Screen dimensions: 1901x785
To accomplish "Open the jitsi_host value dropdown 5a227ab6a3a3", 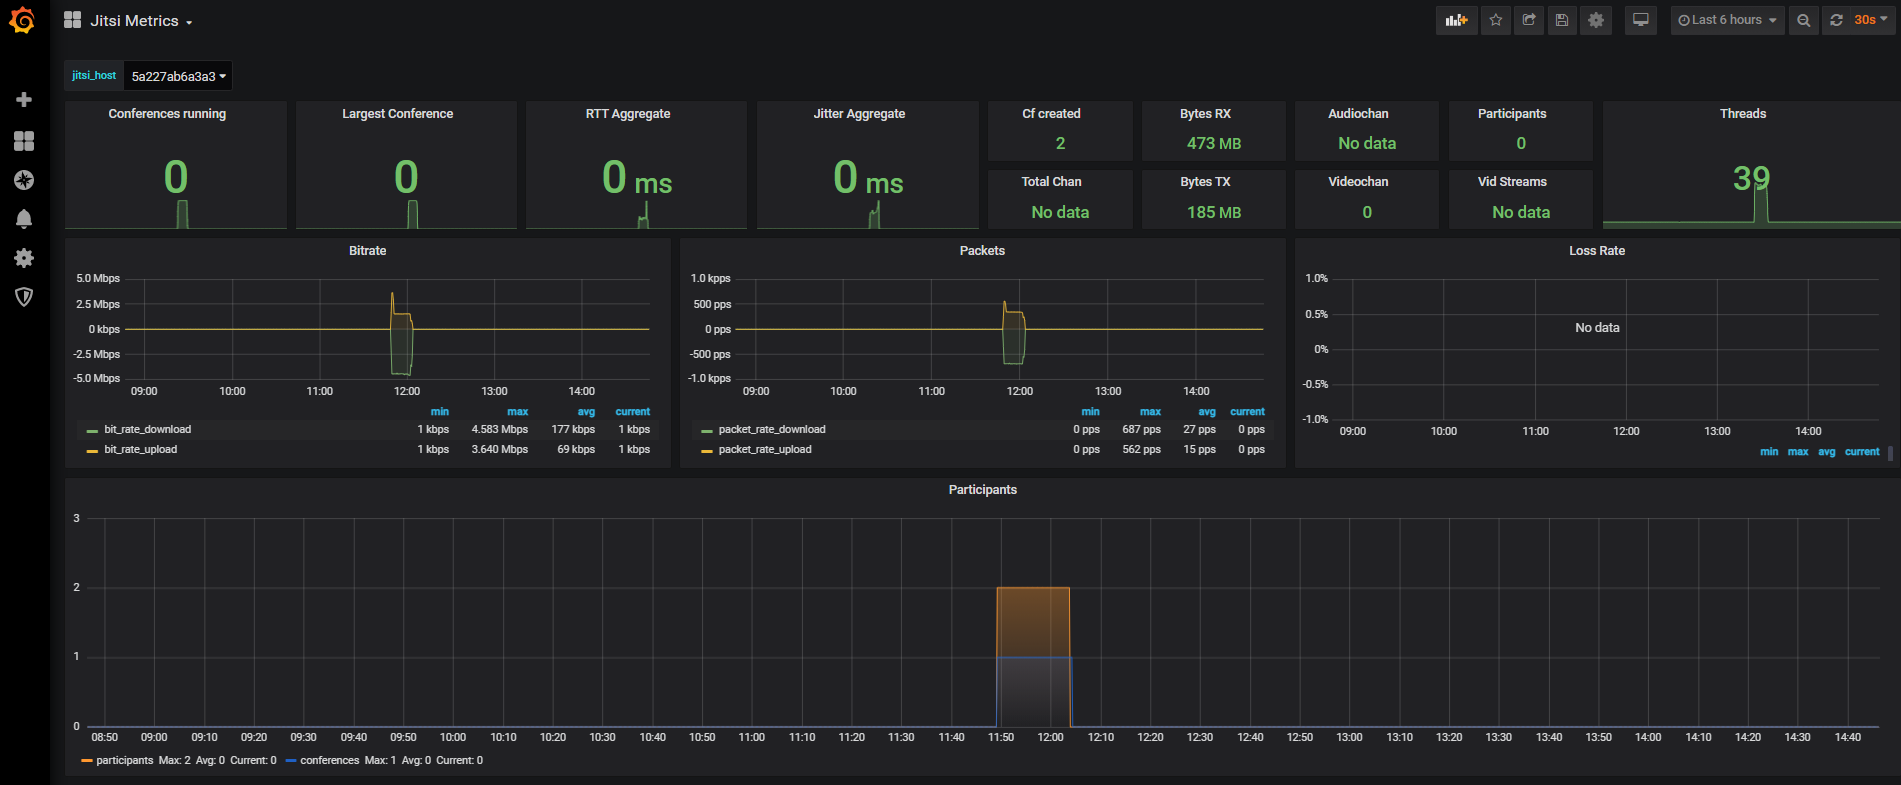I will pos(179,76).
